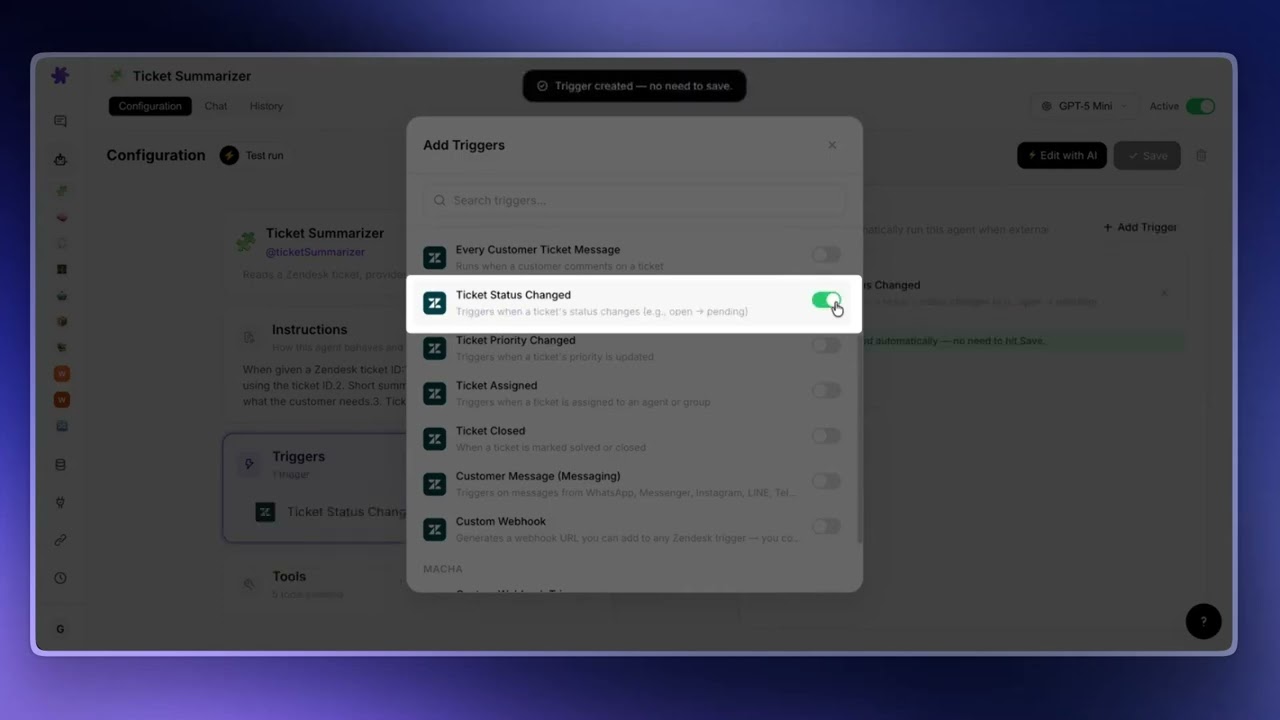The width and height of the screenshot is (1280, 720).
Task: Enable Every Customer Ticket Message trigger
Action: click(x=826, y=255)
